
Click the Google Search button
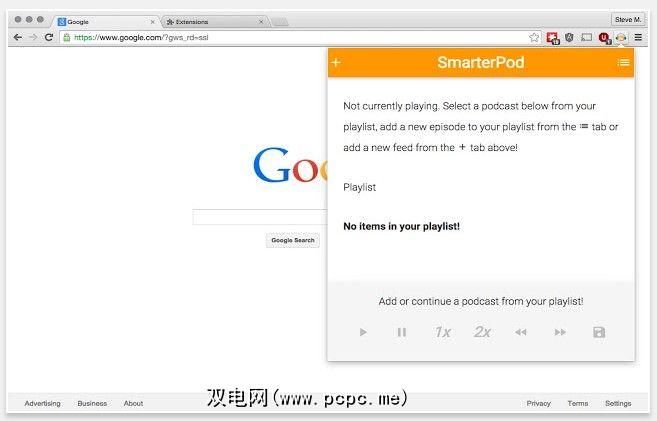[292, 240]
